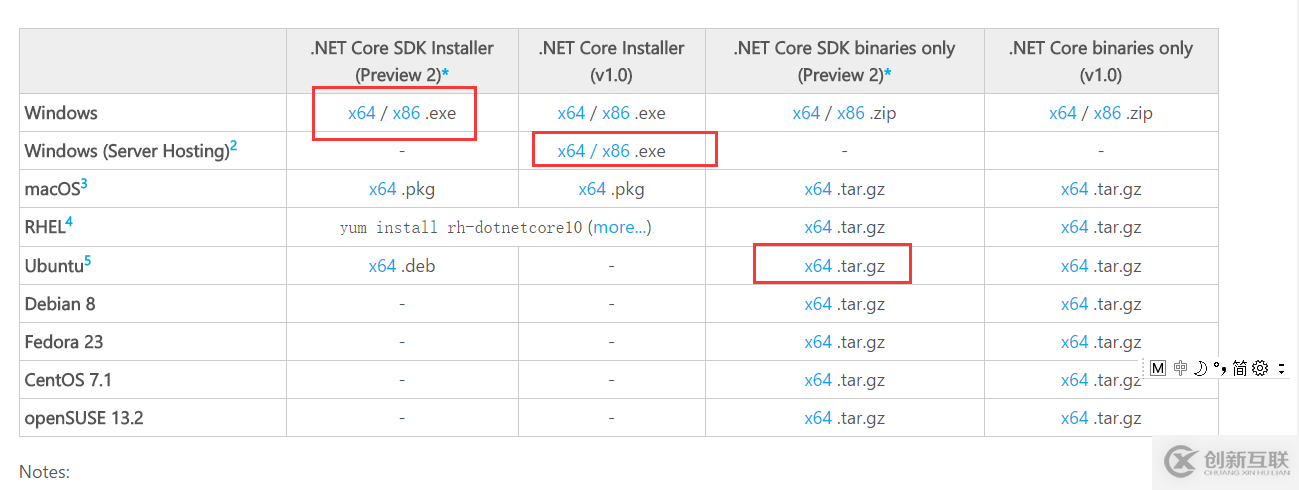This screenshot has height=490, width=1299.
Task: Open the RHEL "more..." link
Action: (x=621, y=227)
